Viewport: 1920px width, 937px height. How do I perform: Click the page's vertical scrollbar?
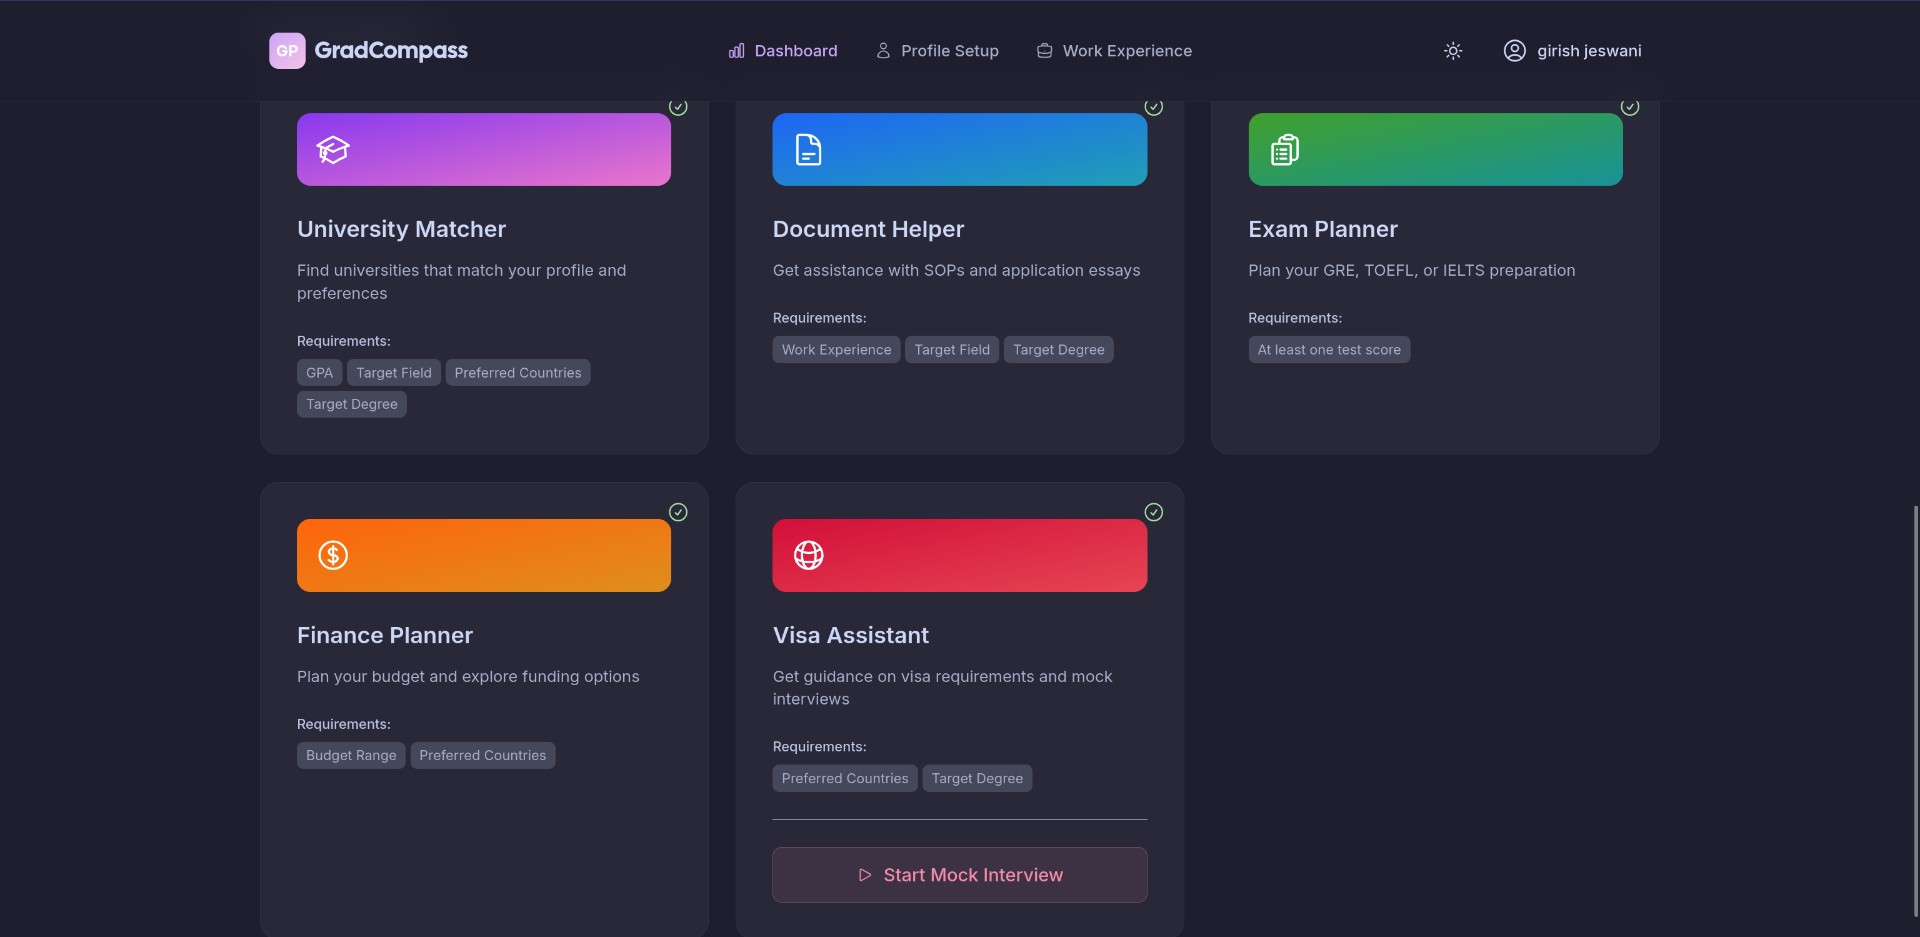pos(1915,710)
